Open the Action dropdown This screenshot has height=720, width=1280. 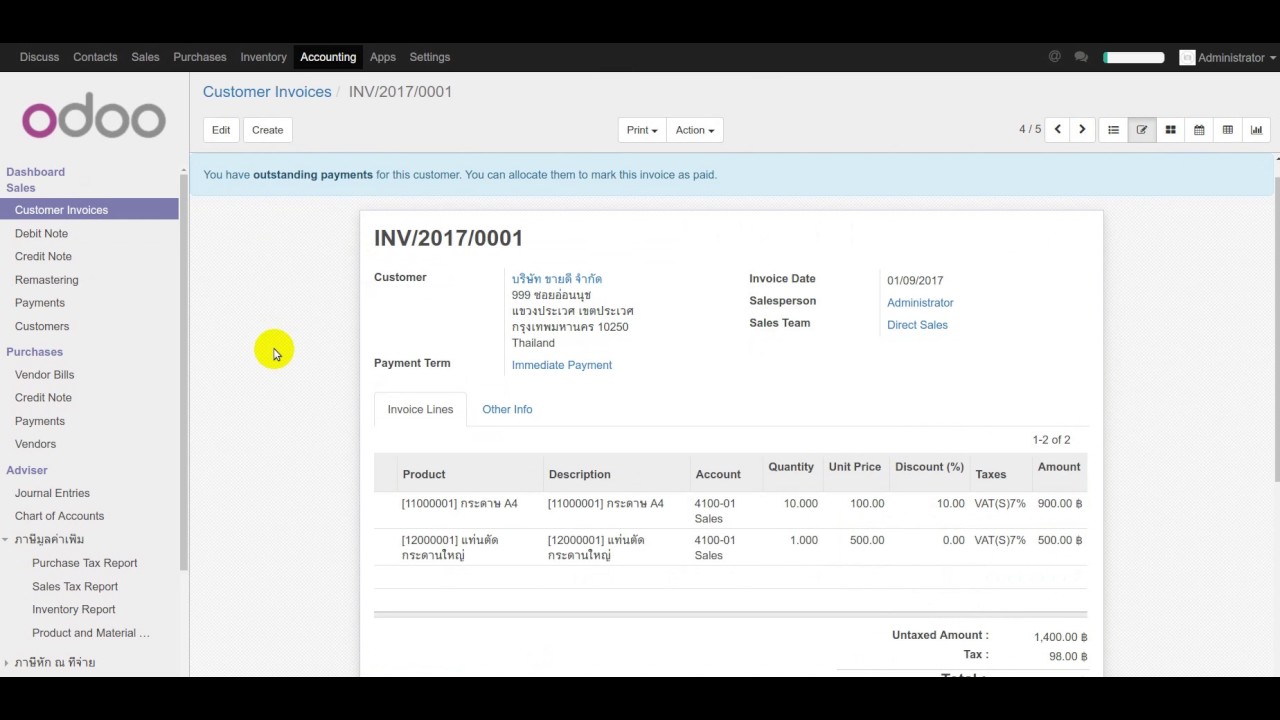(694, 130)
